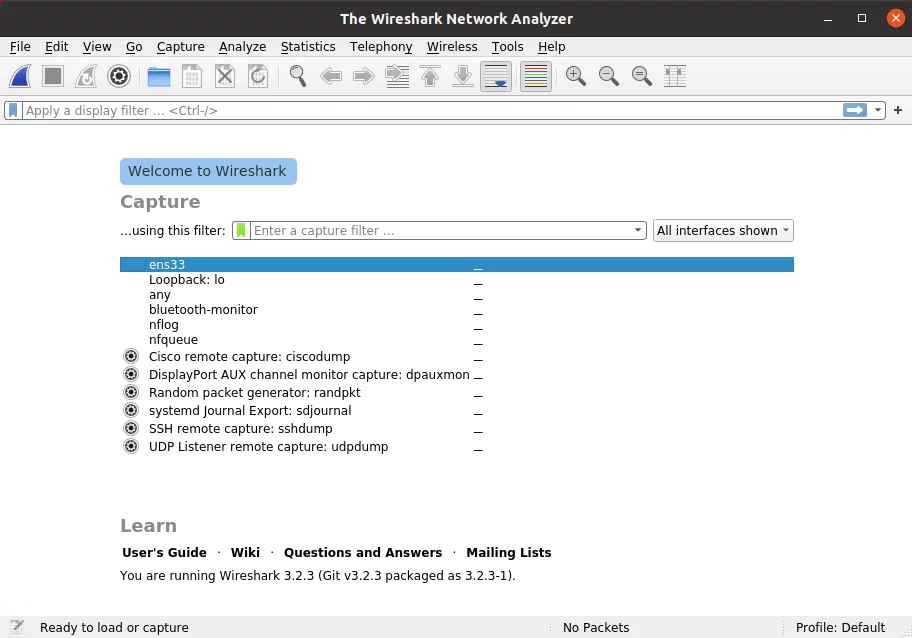Start capturing packets with shark fin icon
The width and height of the screenshot is (912, 638).
tap(20, 76)
